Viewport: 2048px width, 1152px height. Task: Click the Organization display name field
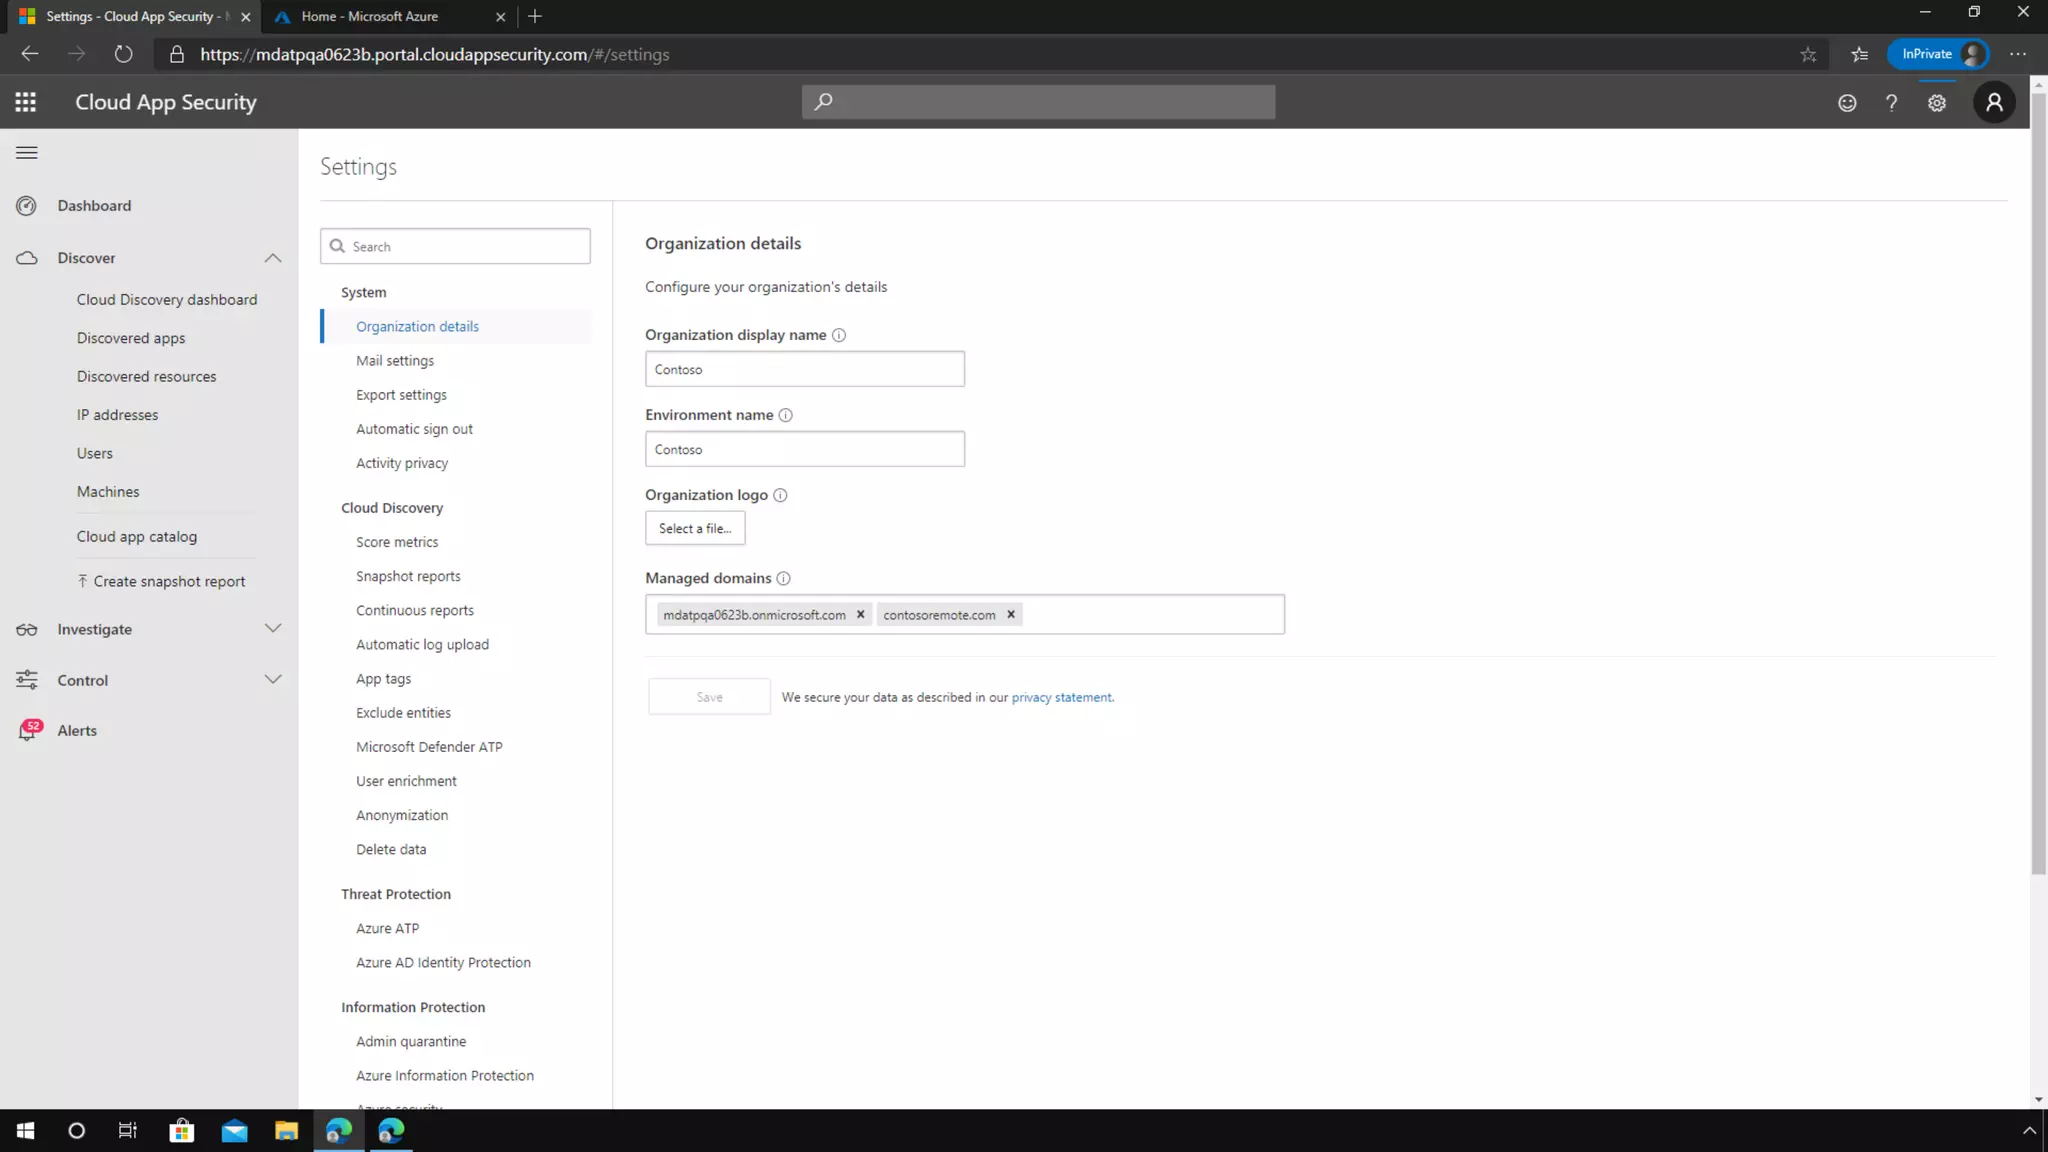click(x=805, y=369)
